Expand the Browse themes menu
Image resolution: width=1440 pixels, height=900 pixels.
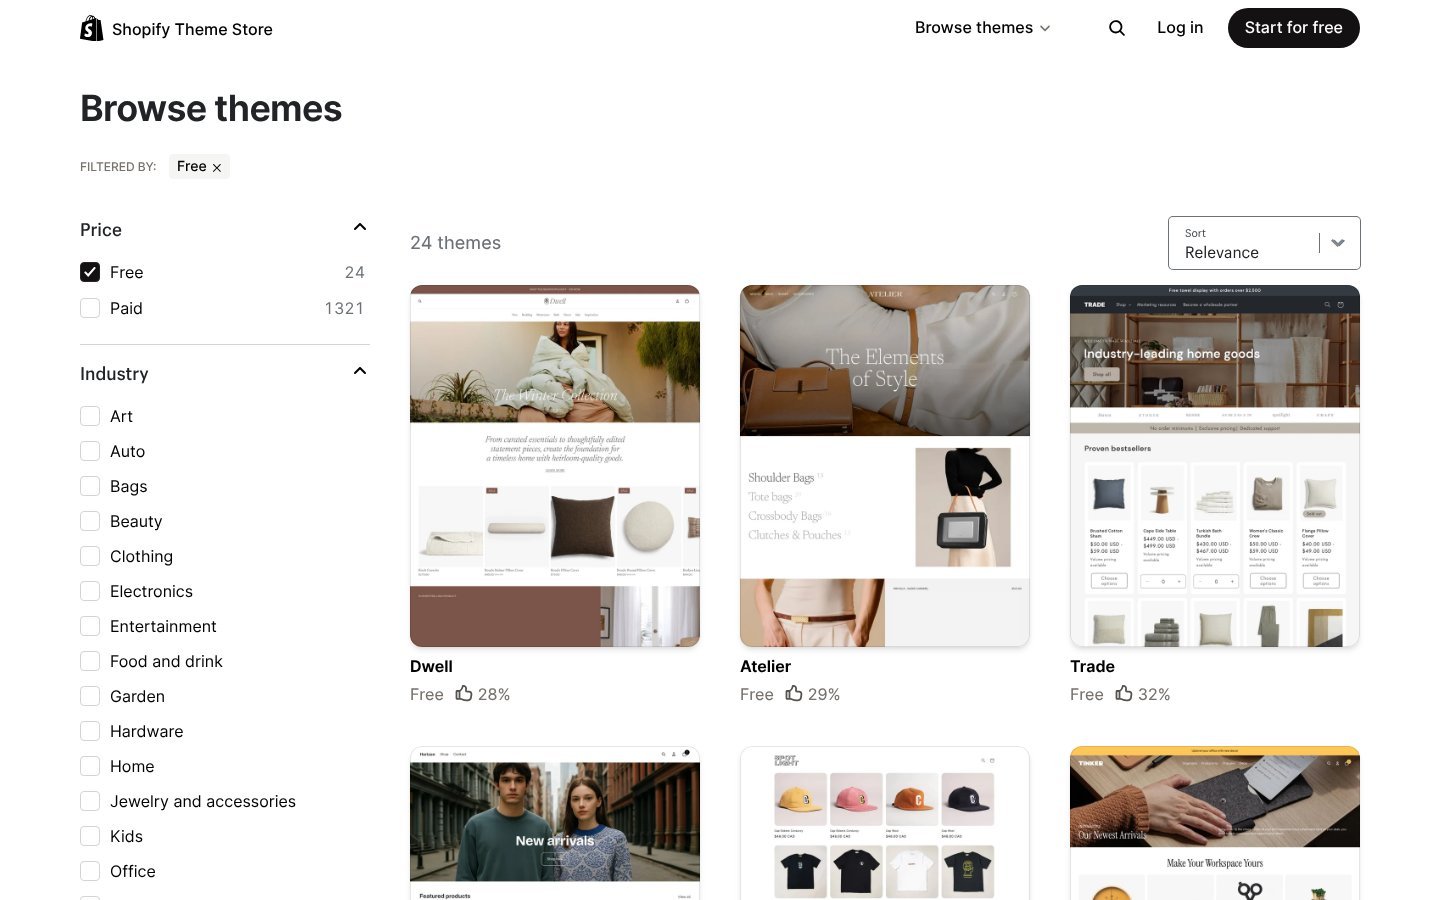pos(982,28)
